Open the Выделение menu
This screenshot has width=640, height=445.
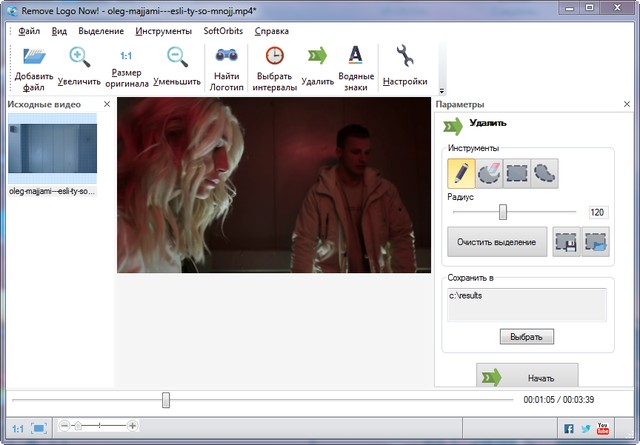click(101, 31)
